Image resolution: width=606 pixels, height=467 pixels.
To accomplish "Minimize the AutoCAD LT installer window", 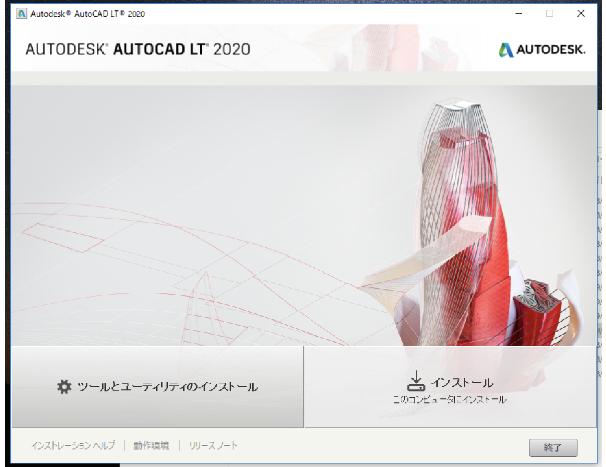I will (x=519, y=14).
